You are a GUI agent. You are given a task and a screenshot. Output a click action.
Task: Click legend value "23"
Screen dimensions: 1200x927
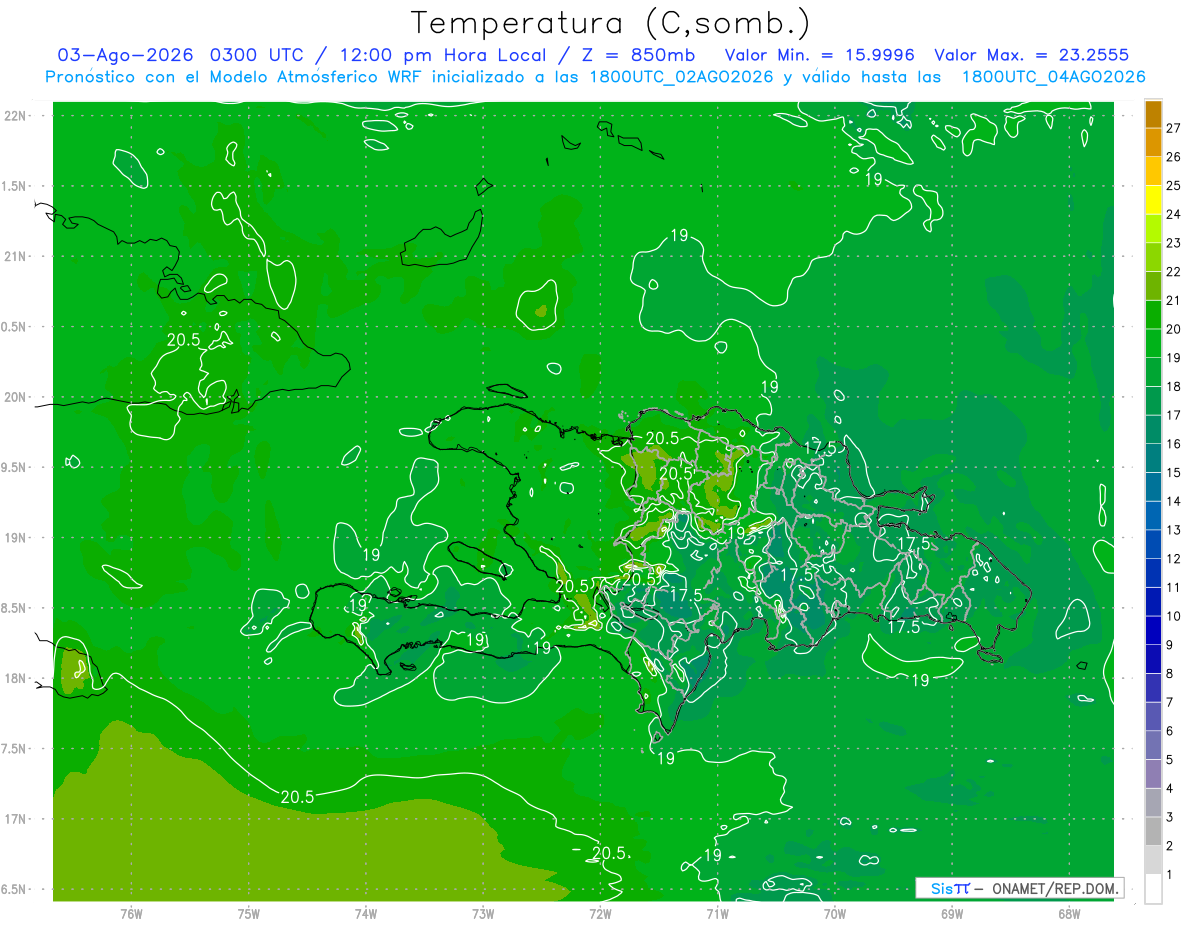click(1173, 243)
